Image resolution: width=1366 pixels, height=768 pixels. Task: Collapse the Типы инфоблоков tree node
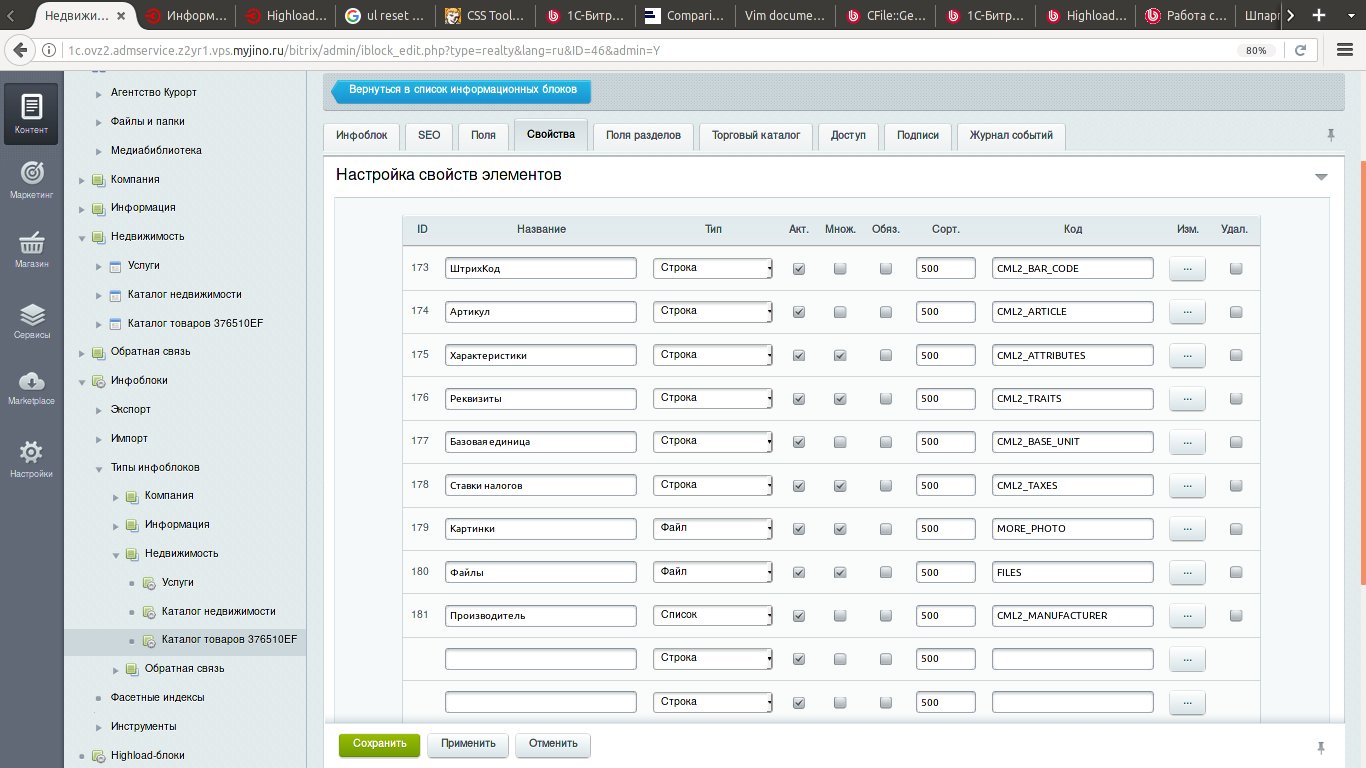99,468
